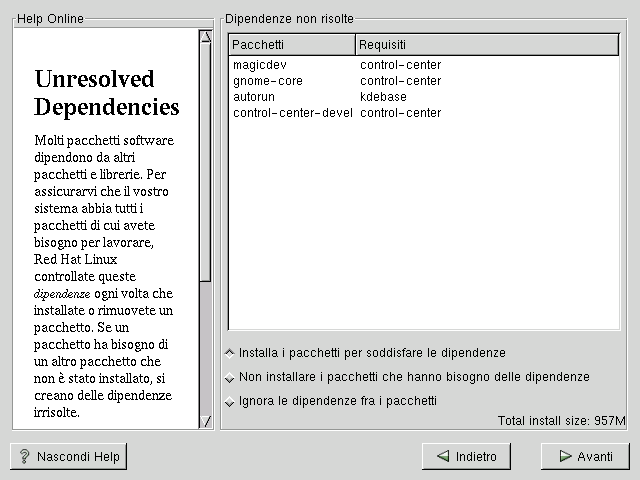Image resolution: width=640 pixels, height=480 pixels.
Task: Click the right arrow icon on Avanti
Action: tap(560, 456)
